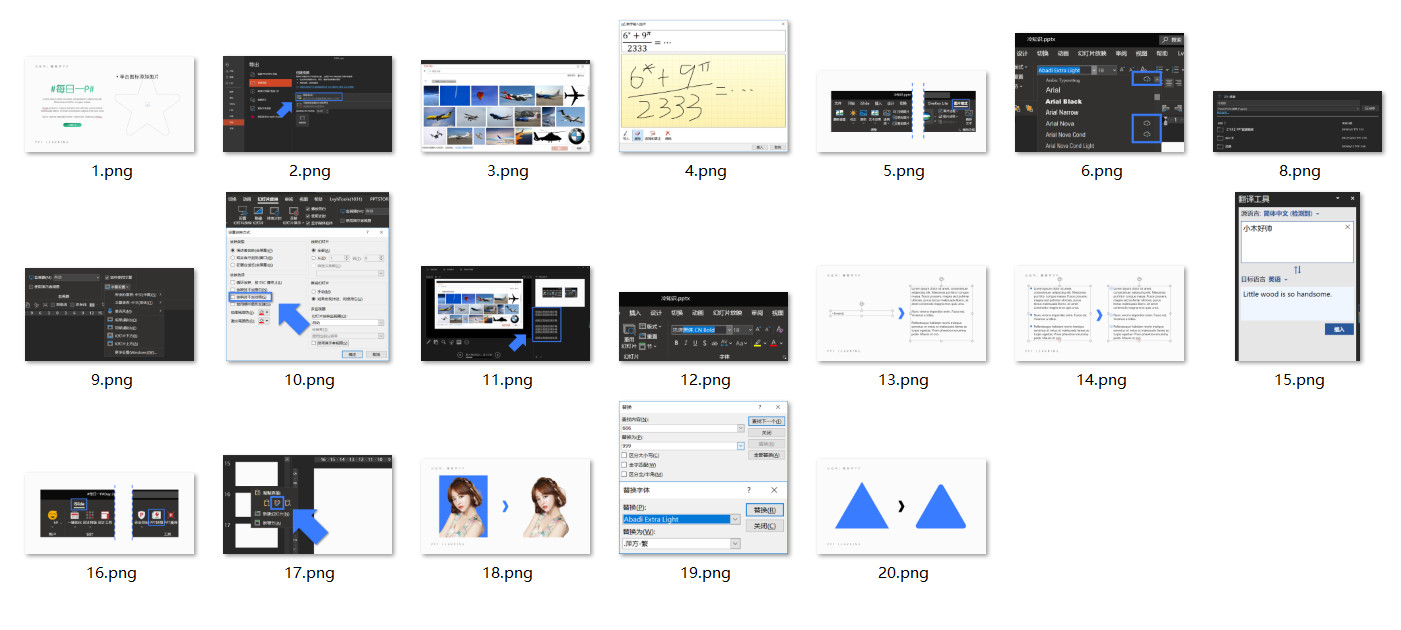Click the file name "3.png"

[506, 171]
